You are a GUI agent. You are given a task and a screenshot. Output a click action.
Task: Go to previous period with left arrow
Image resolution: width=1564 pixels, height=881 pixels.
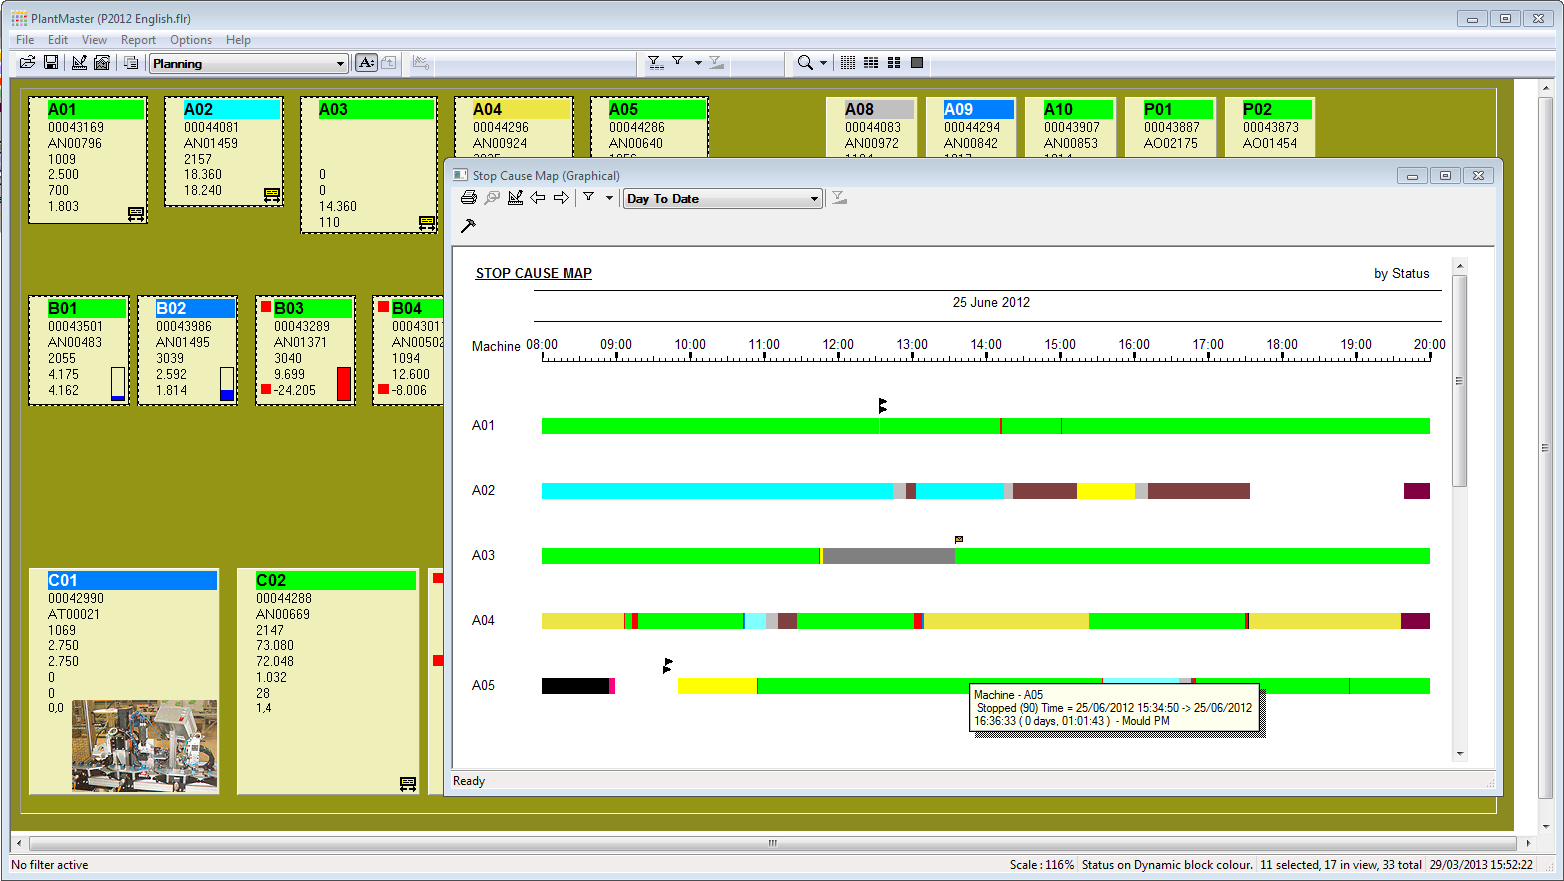click(538, 198)
